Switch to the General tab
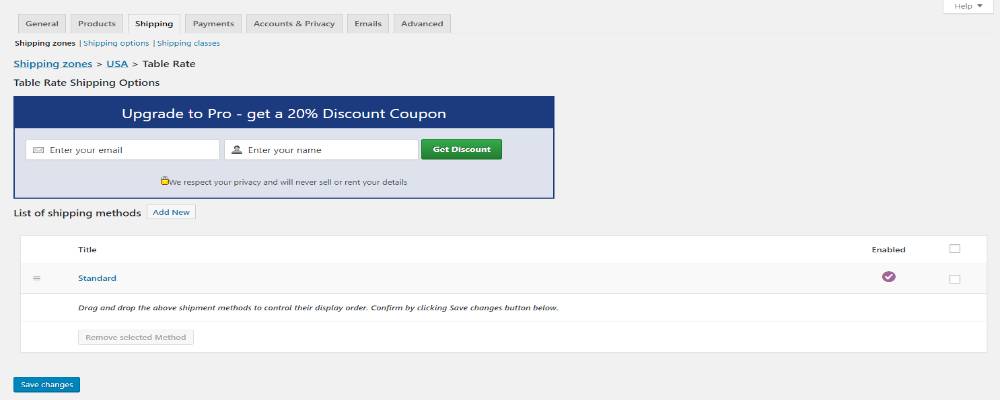Screen dimensions: 1000x400 click(42, 23)
